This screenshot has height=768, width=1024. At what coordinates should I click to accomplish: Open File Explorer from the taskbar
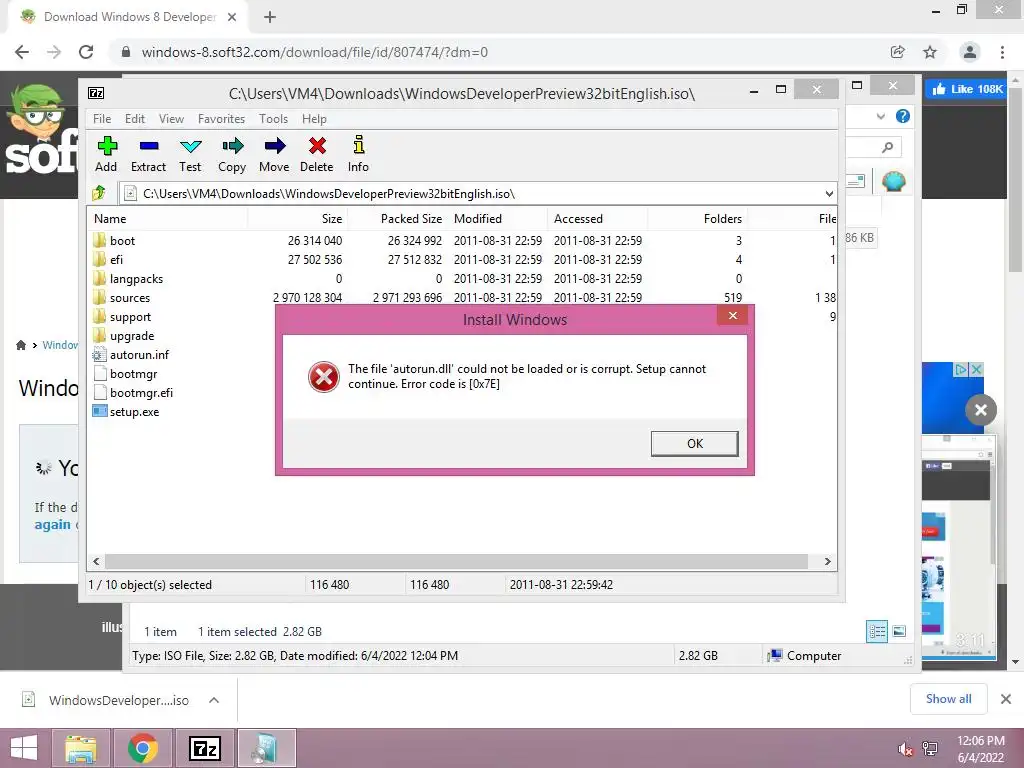click(x=80, y=748)
